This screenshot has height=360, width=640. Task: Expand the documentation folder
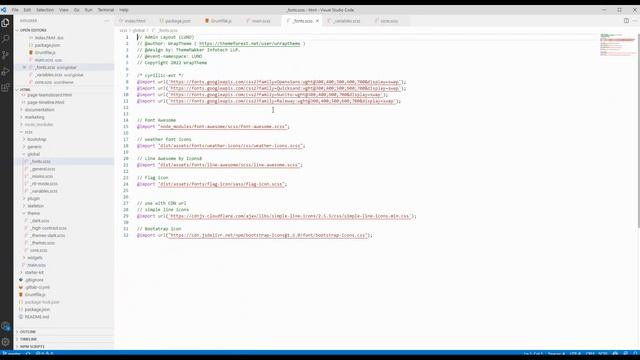(x=39, y=110)
